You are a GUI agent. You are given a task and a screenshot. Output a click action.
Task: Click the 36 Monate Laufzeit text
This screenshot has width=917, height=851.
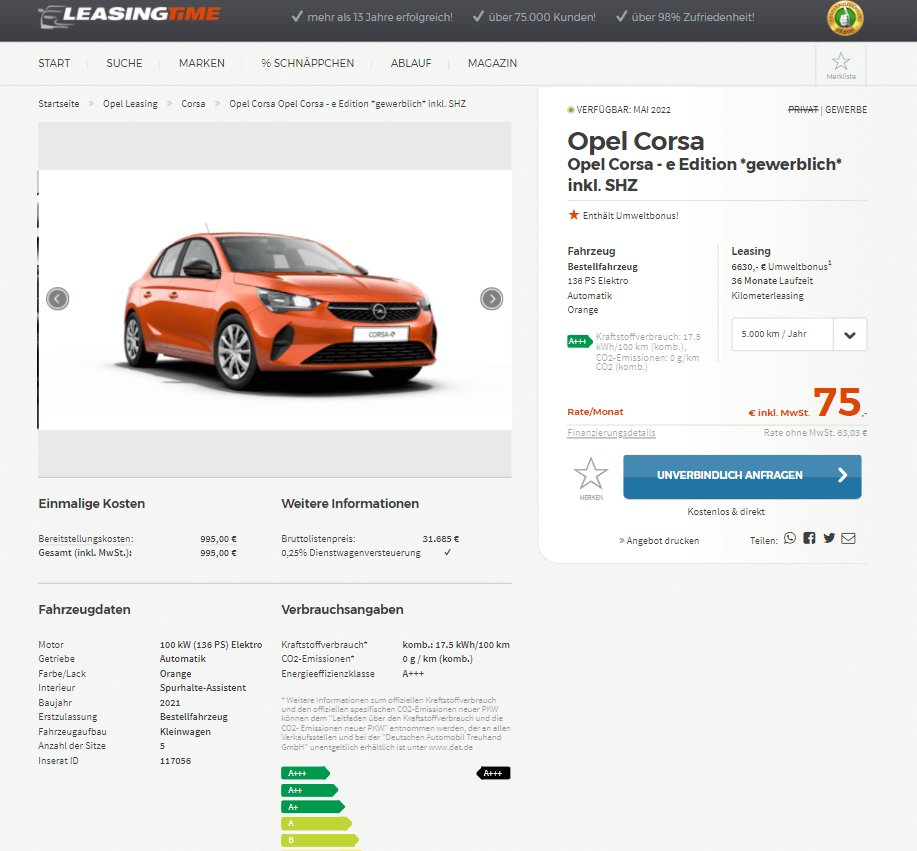(772, 281)
